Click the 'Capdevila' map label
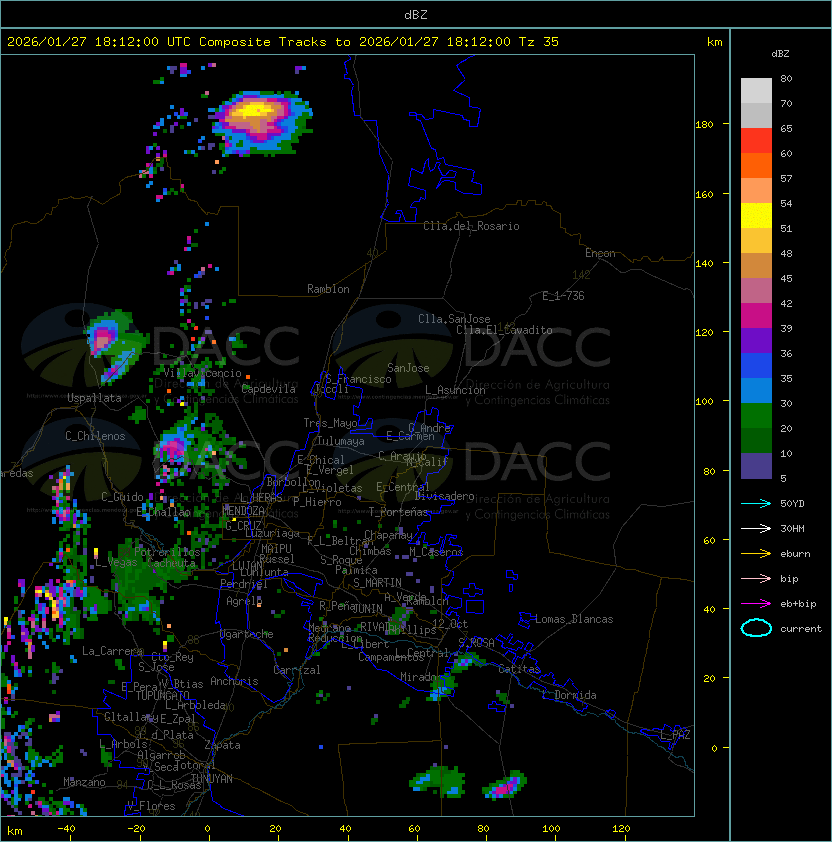The height and width of the screenshot is (842, 832). 269,389
